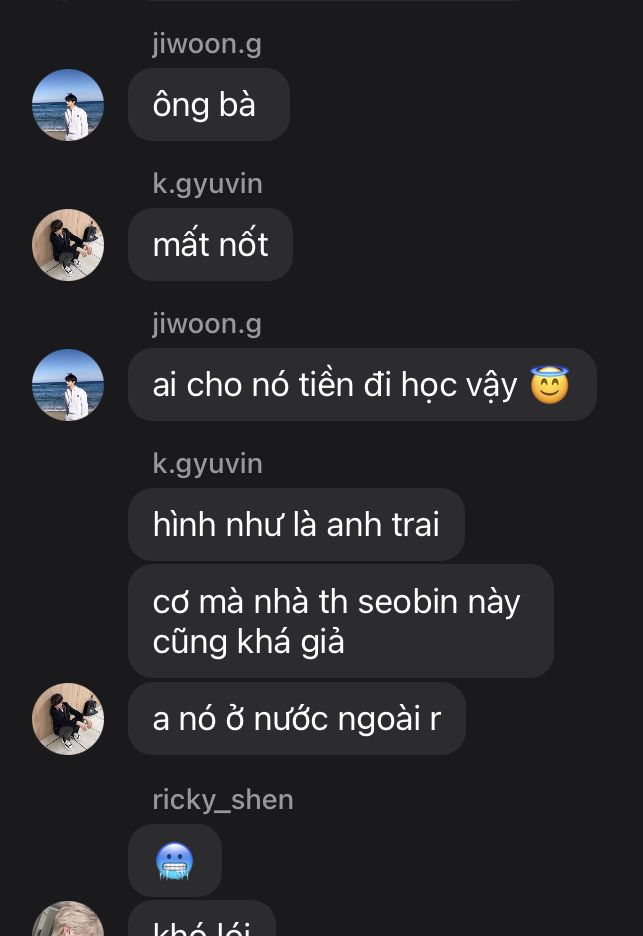This screenshot has height=936, width=643.
Task: Select the "ông bà" message bubble
Action: coord(209,104)
